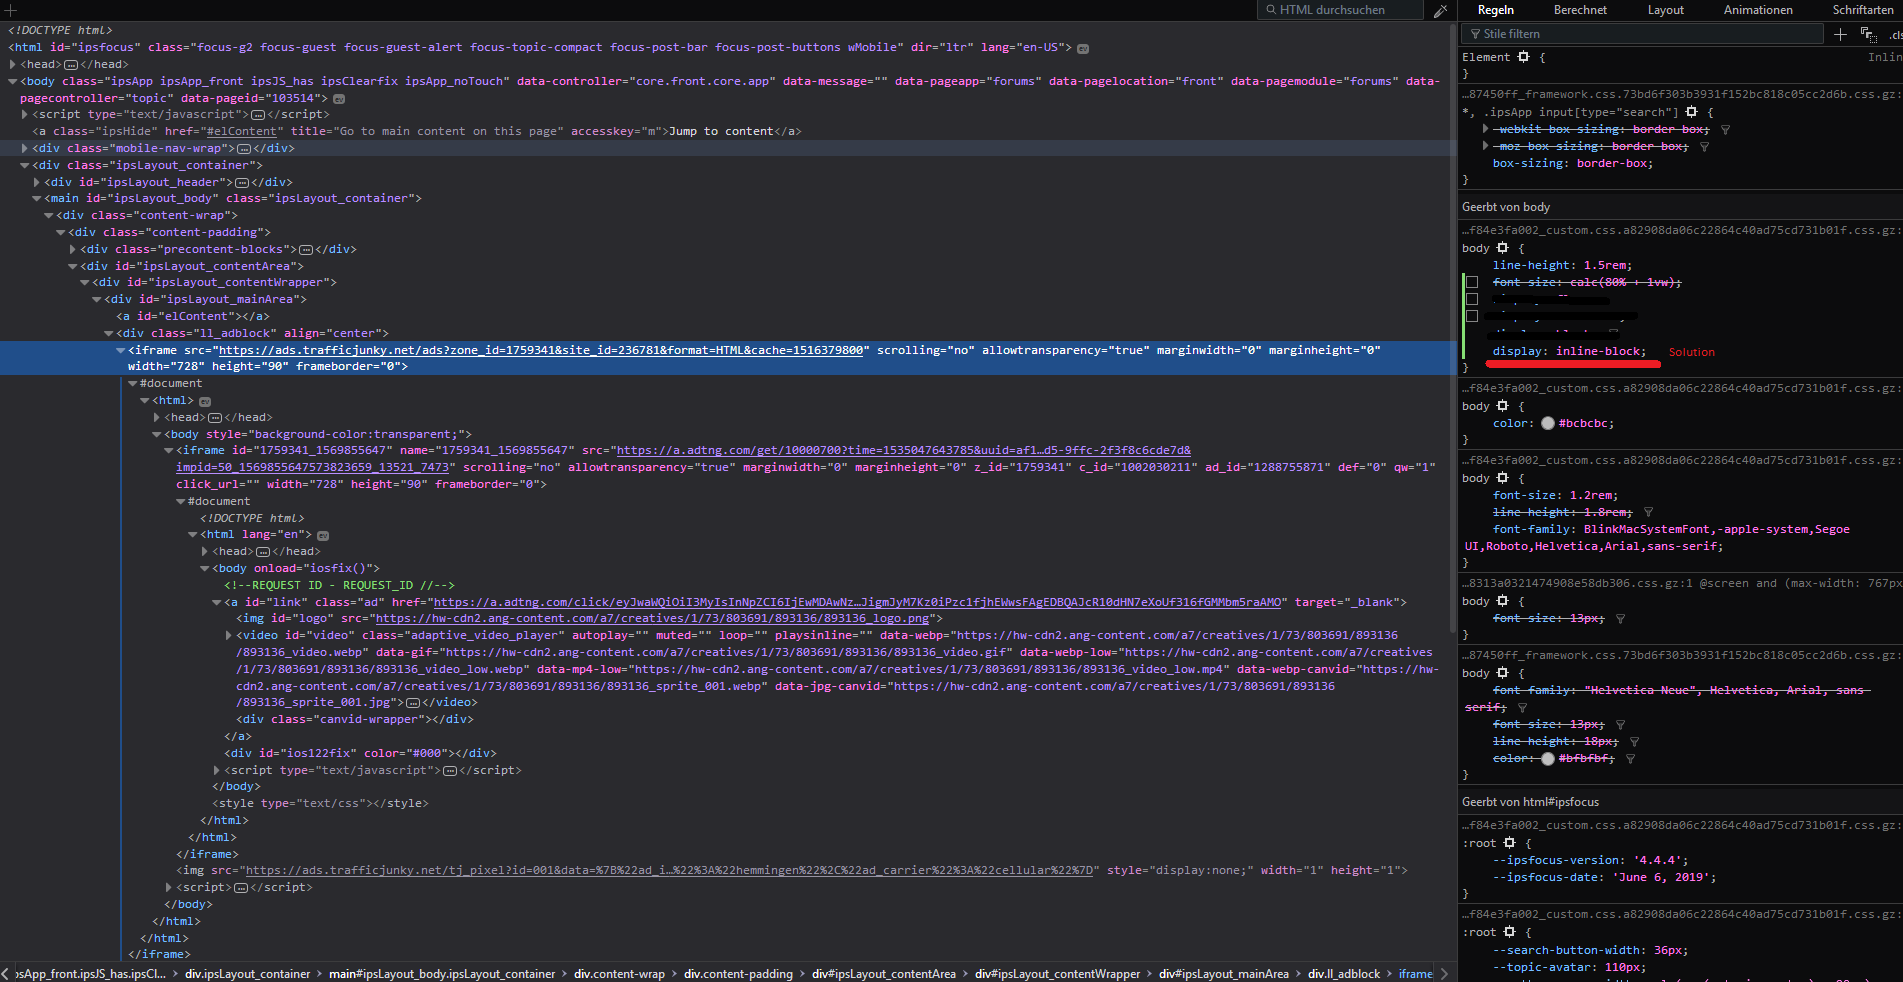Open the Animationen tab

pyautogui.click(x=1758, y=10)
